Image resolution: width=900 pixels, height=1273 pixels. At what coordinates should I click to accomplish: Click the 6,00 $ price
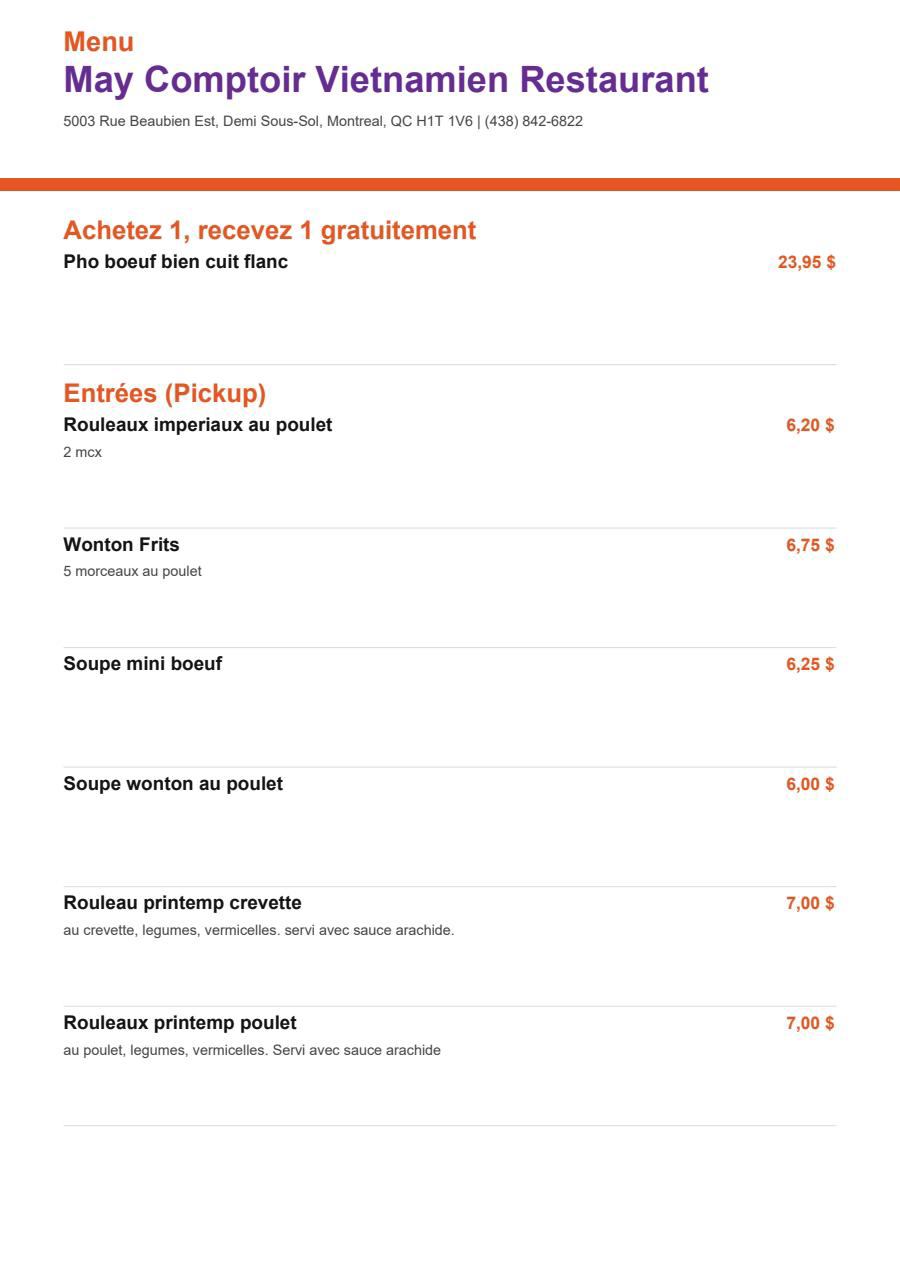point(810,784)
